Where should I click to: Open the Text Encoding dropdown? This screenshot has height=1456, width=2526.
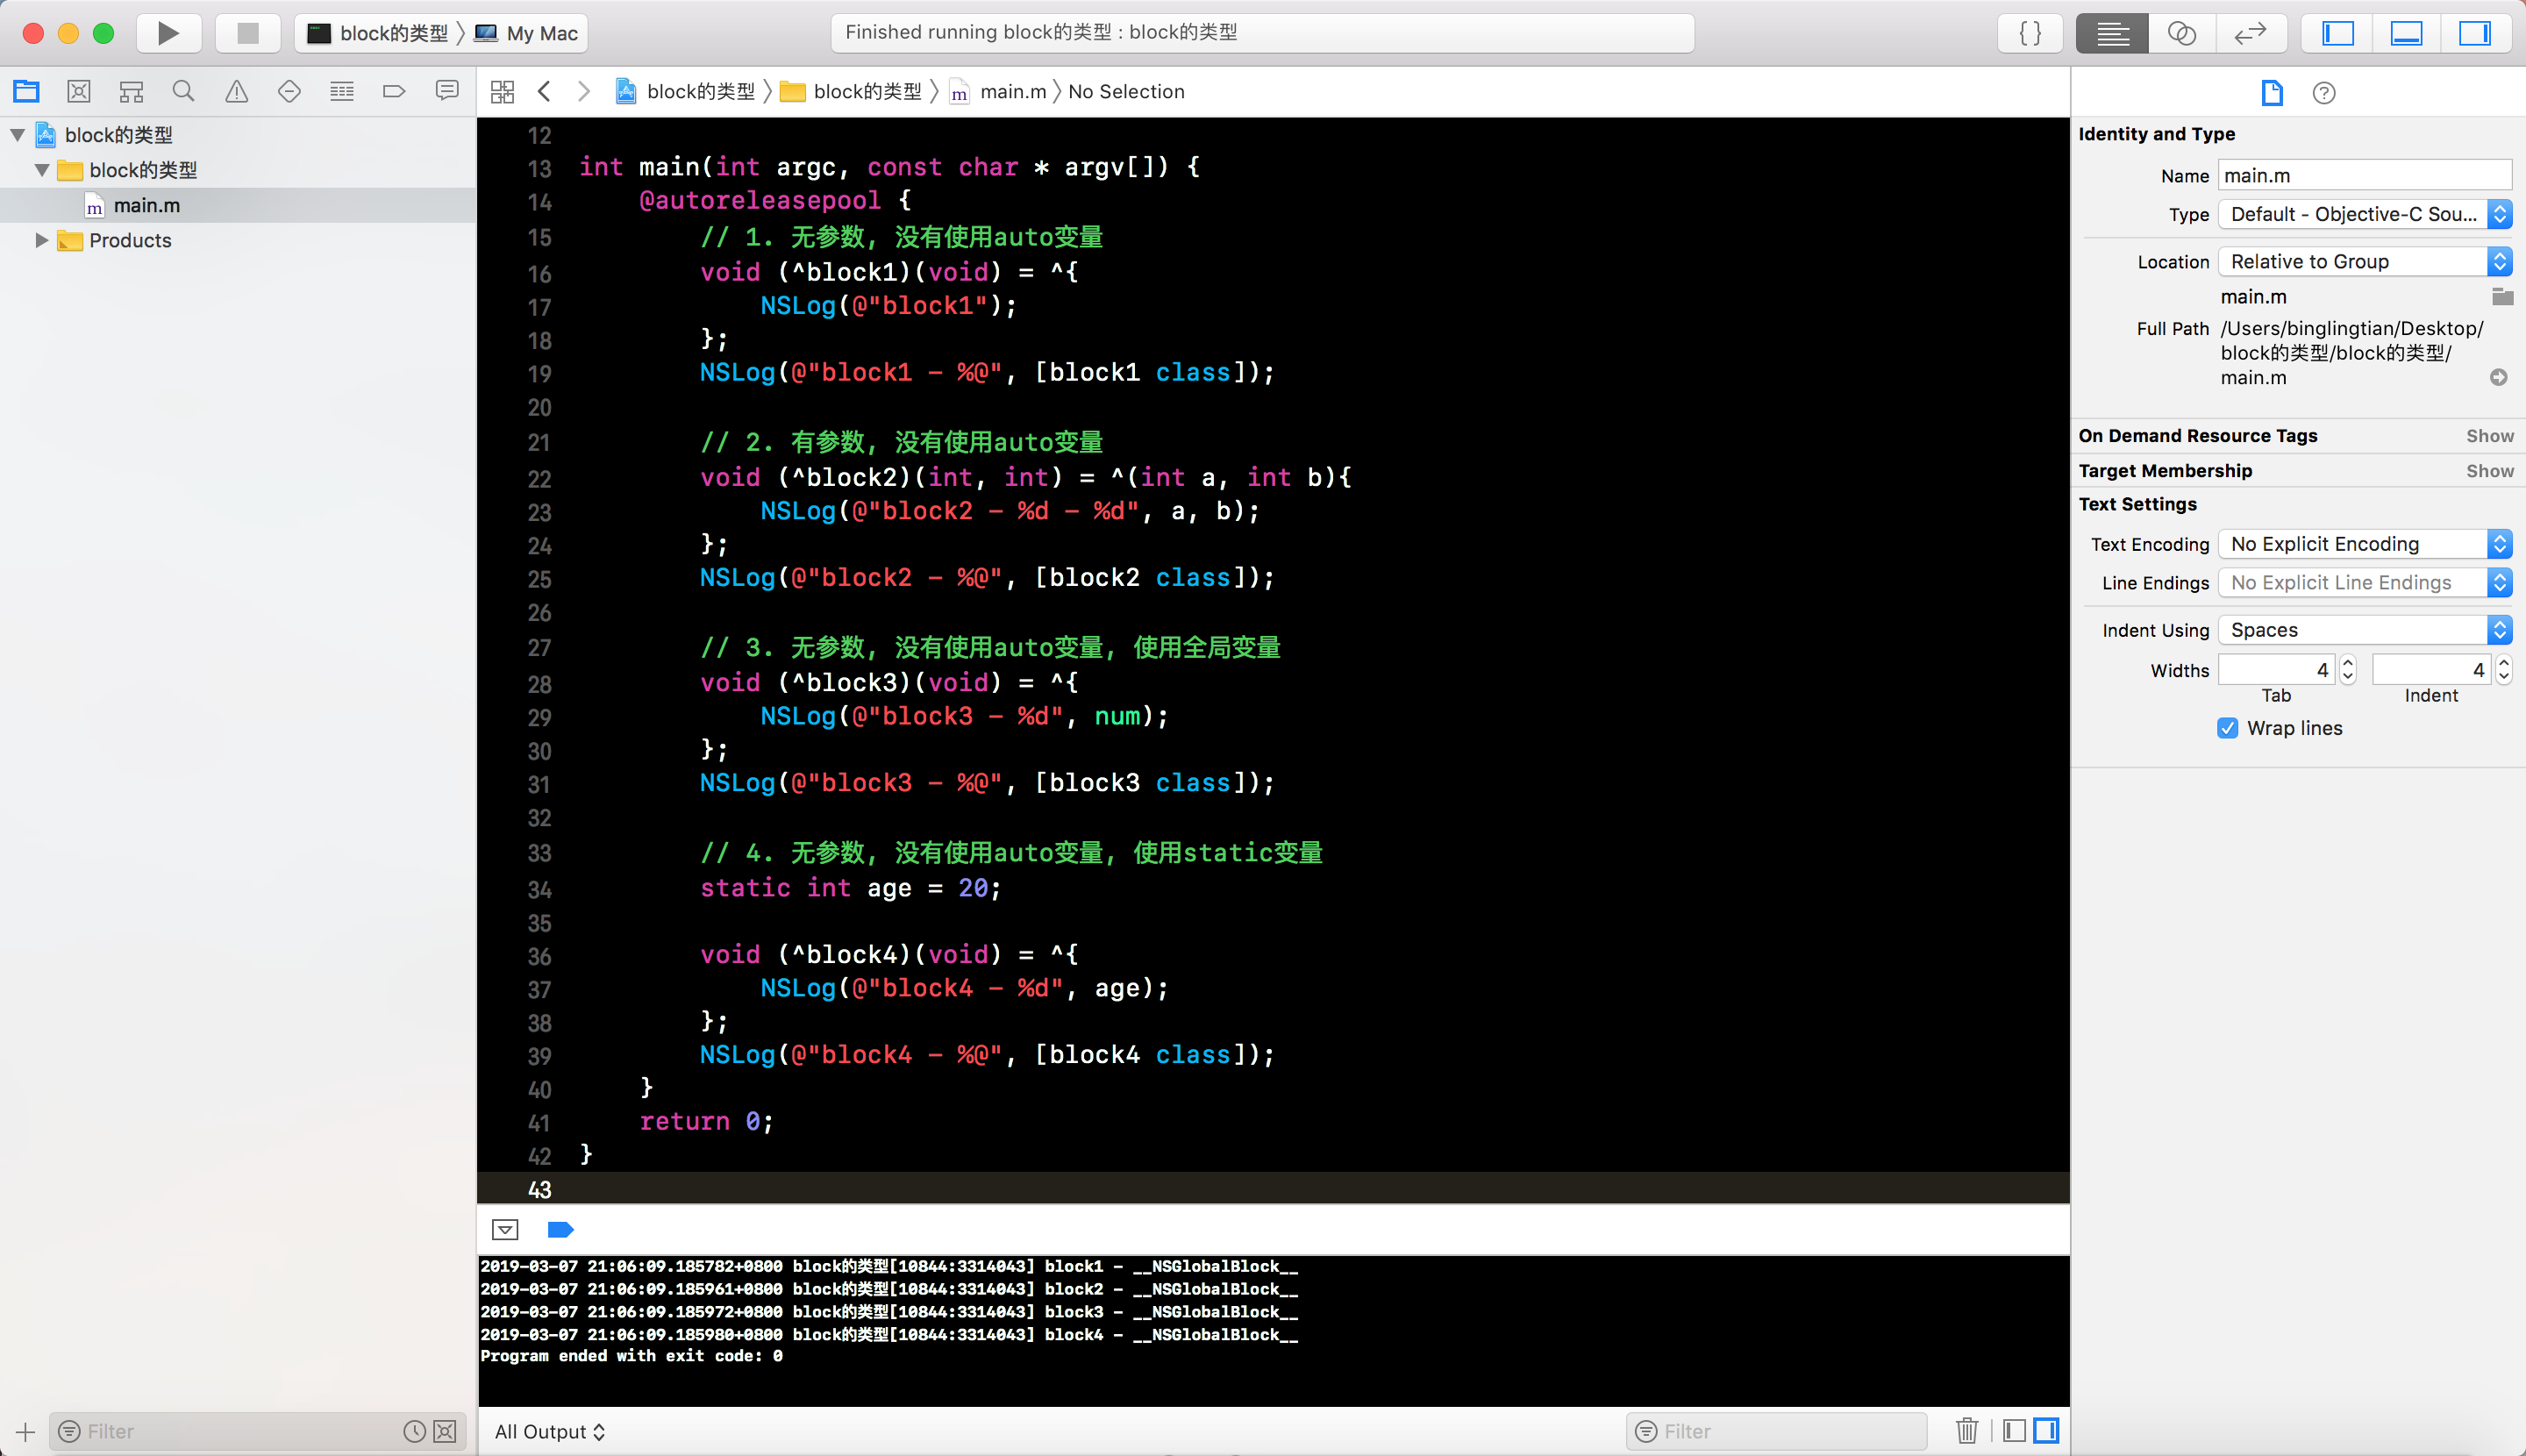coord(2364,544)
